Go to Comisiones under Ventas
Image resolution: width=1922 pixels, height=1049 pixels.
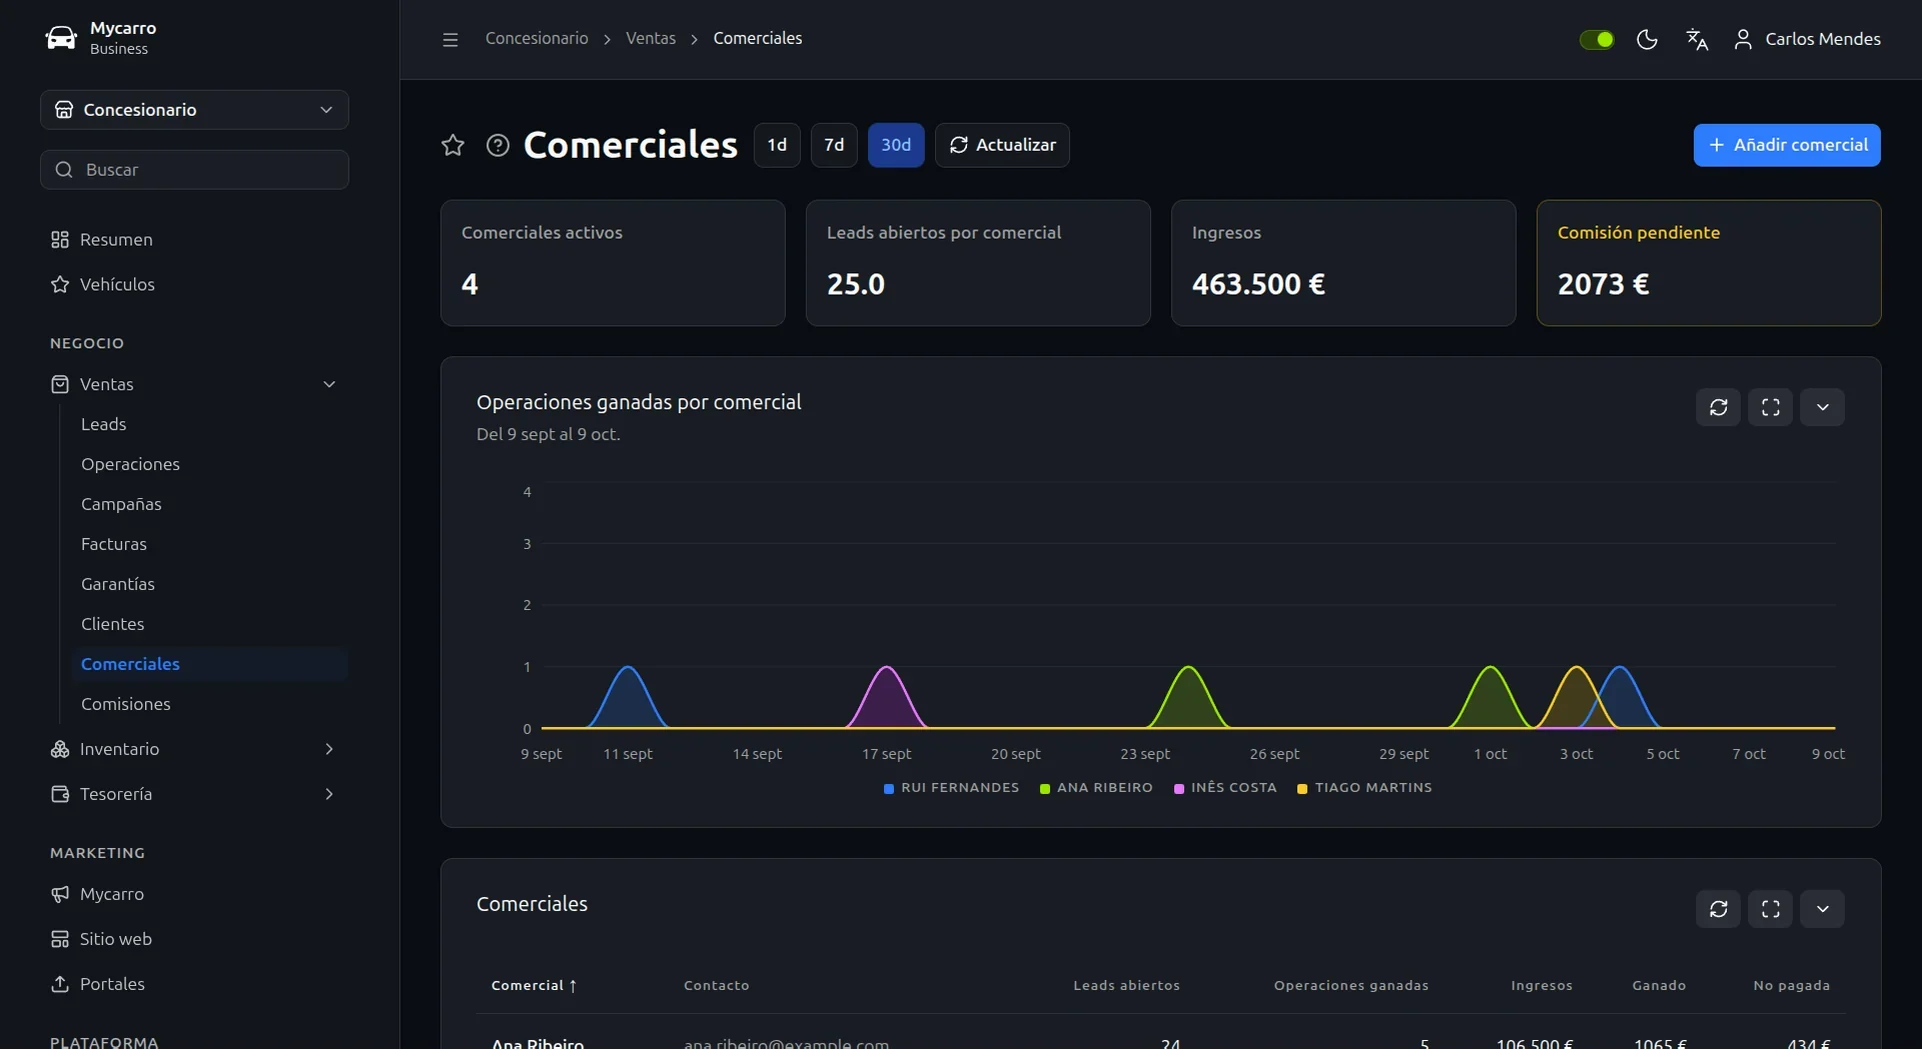tap(209, 704)
